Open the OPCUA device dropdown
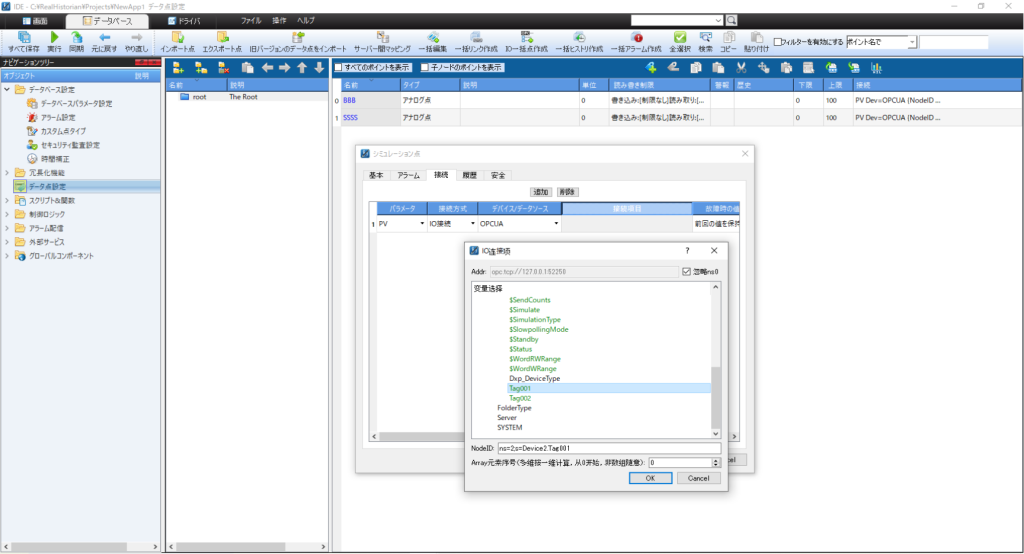This screenshot has height=554, width=1024. click(556, 224)
